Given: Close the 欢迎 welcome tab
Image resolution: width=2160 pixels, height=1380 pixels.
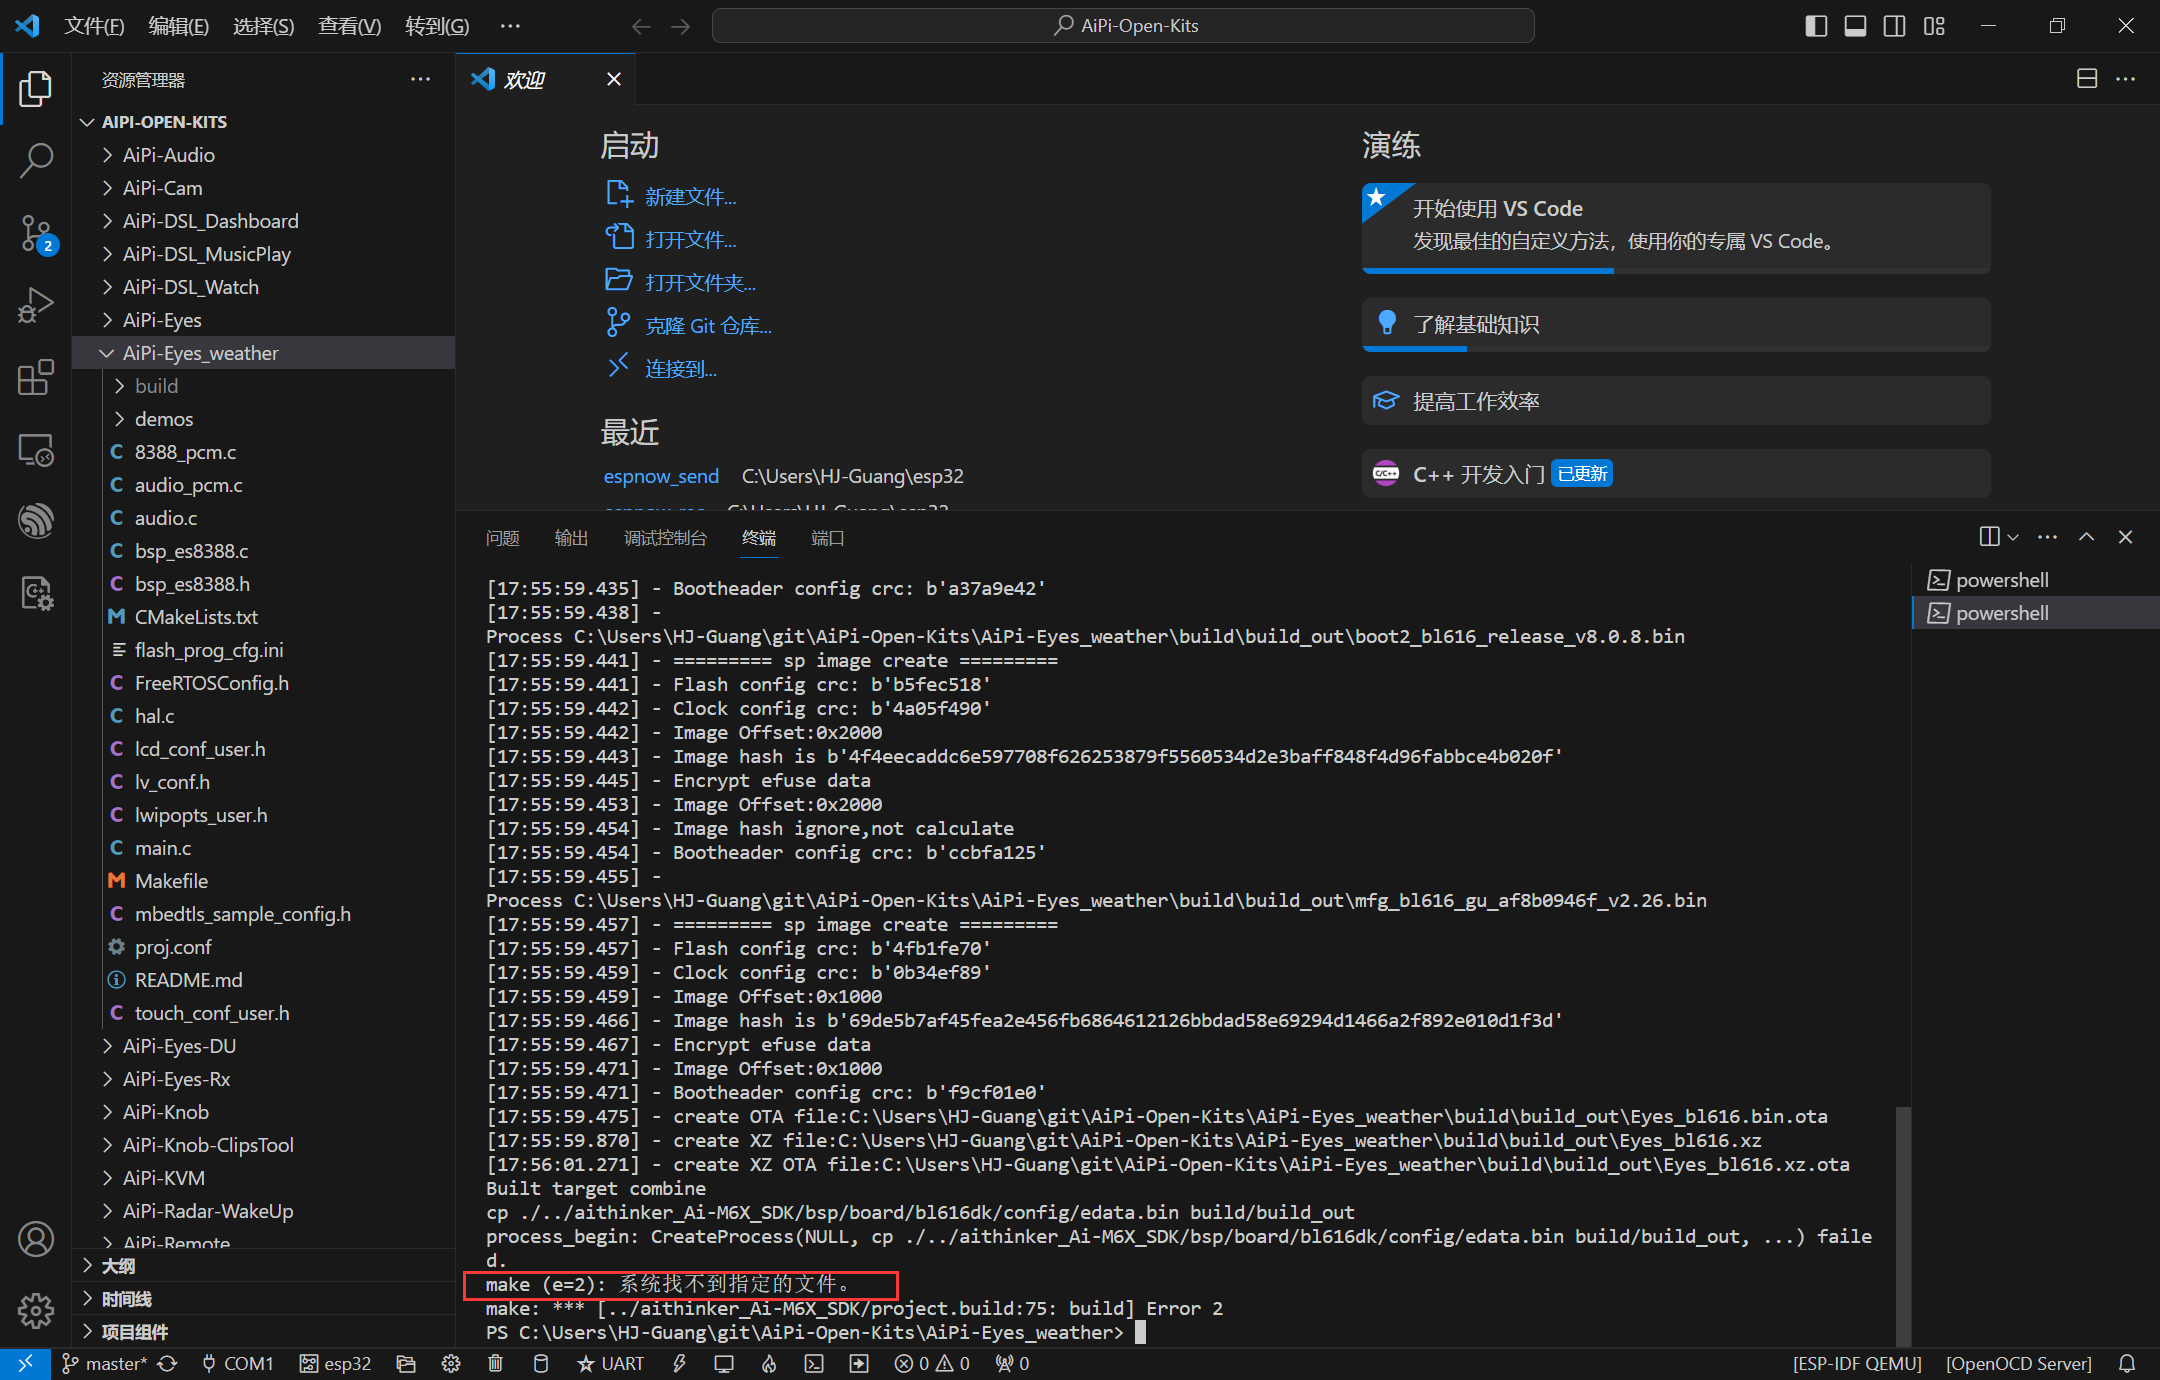Looking at the screenshot, I should (614, 79).
